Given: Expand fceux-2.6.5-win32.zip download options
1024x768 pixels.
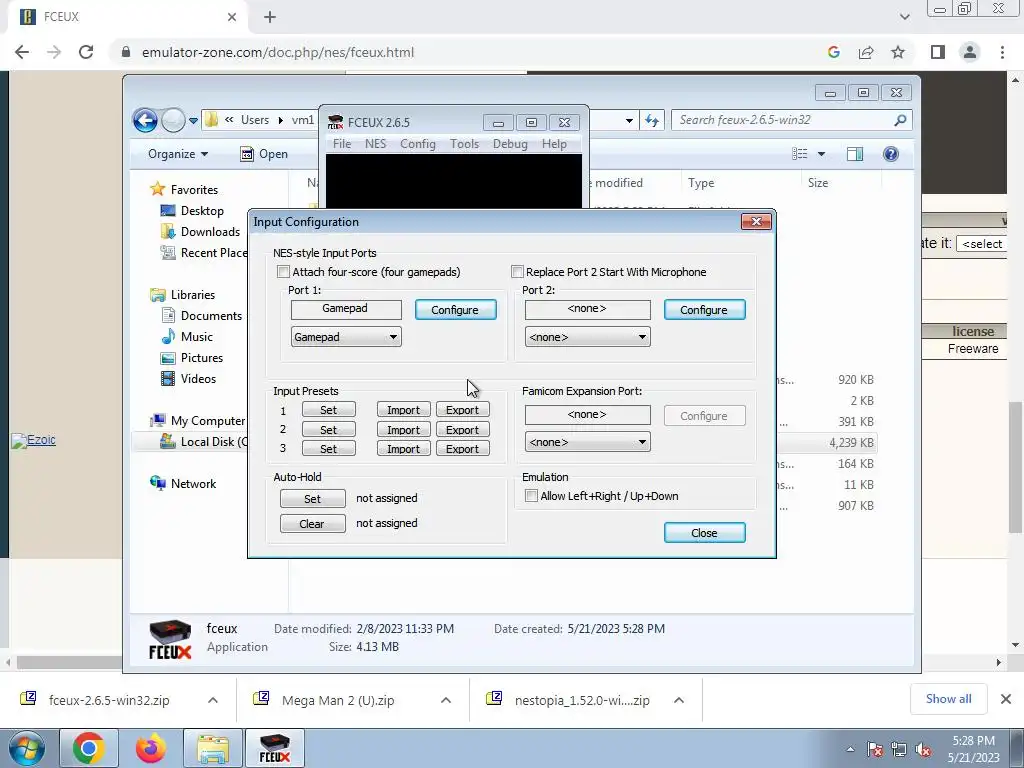Looking at the screenshot, I should tap(212, 700).
